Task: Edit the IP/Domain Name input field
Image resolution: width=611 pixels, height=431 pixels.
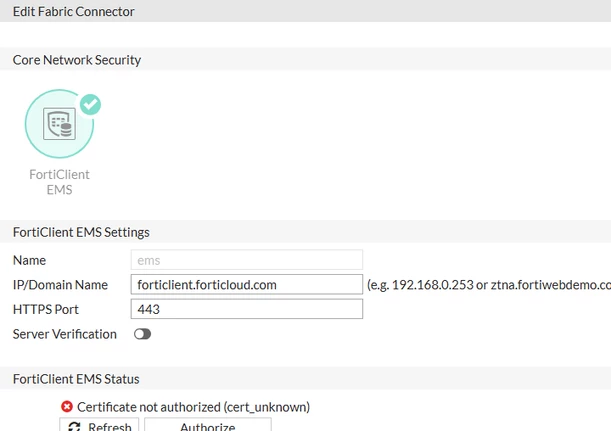Action: [x=247, y=284]
